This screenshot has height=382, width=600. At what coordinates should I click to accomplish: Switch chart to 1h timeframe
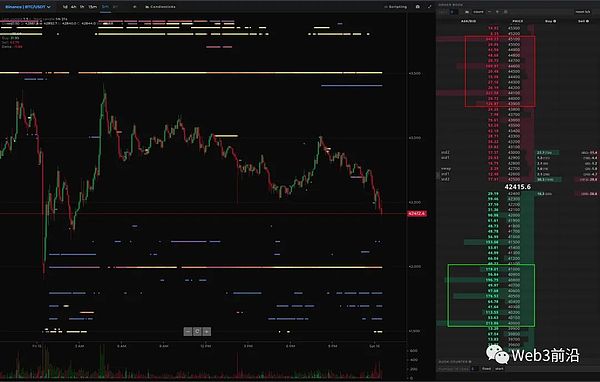[x=82, y=7]
